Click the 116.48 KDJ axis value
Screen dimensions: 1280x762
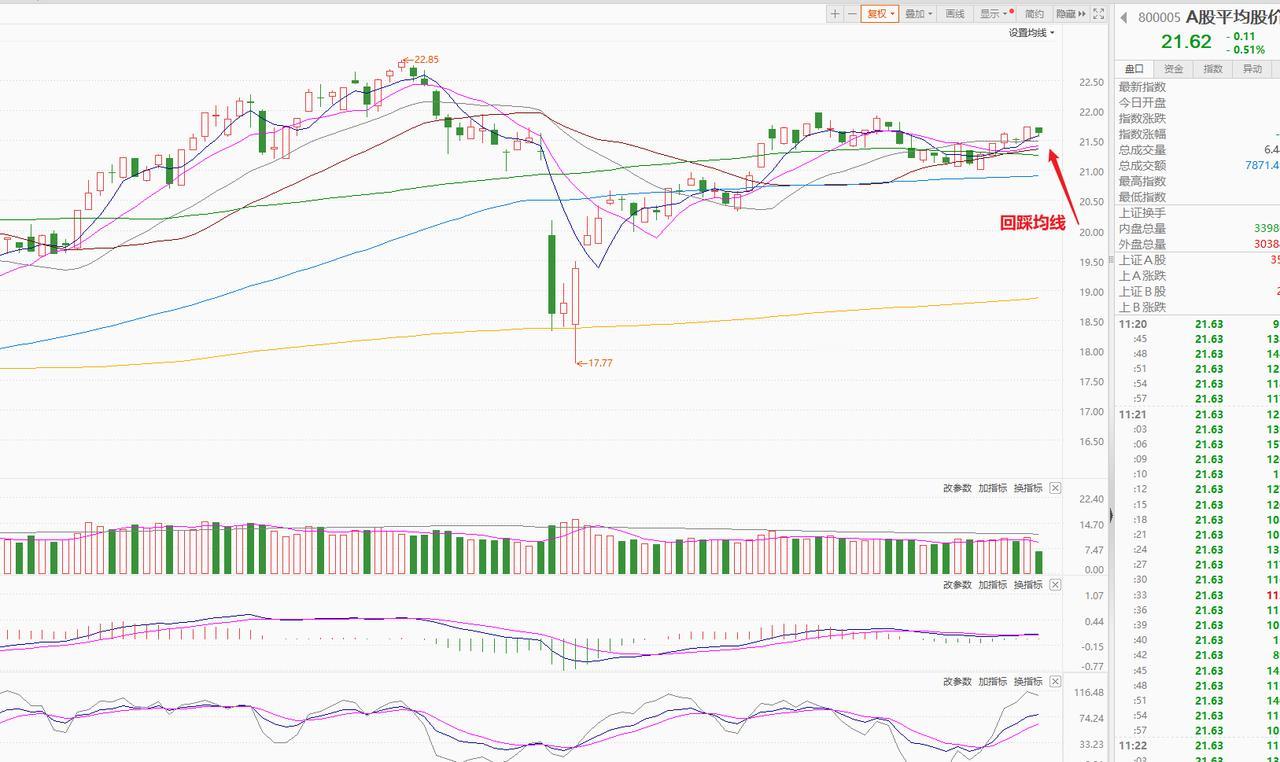[1089, 693]
